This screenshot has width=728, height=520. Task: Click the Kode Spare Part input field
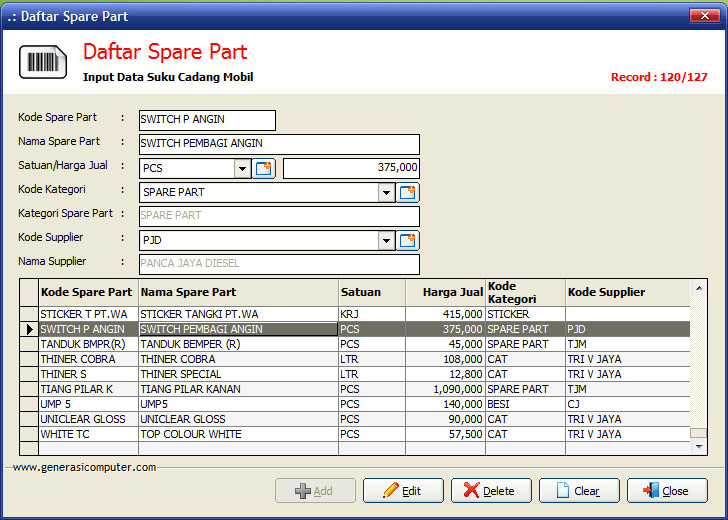[x=207, y=120]
